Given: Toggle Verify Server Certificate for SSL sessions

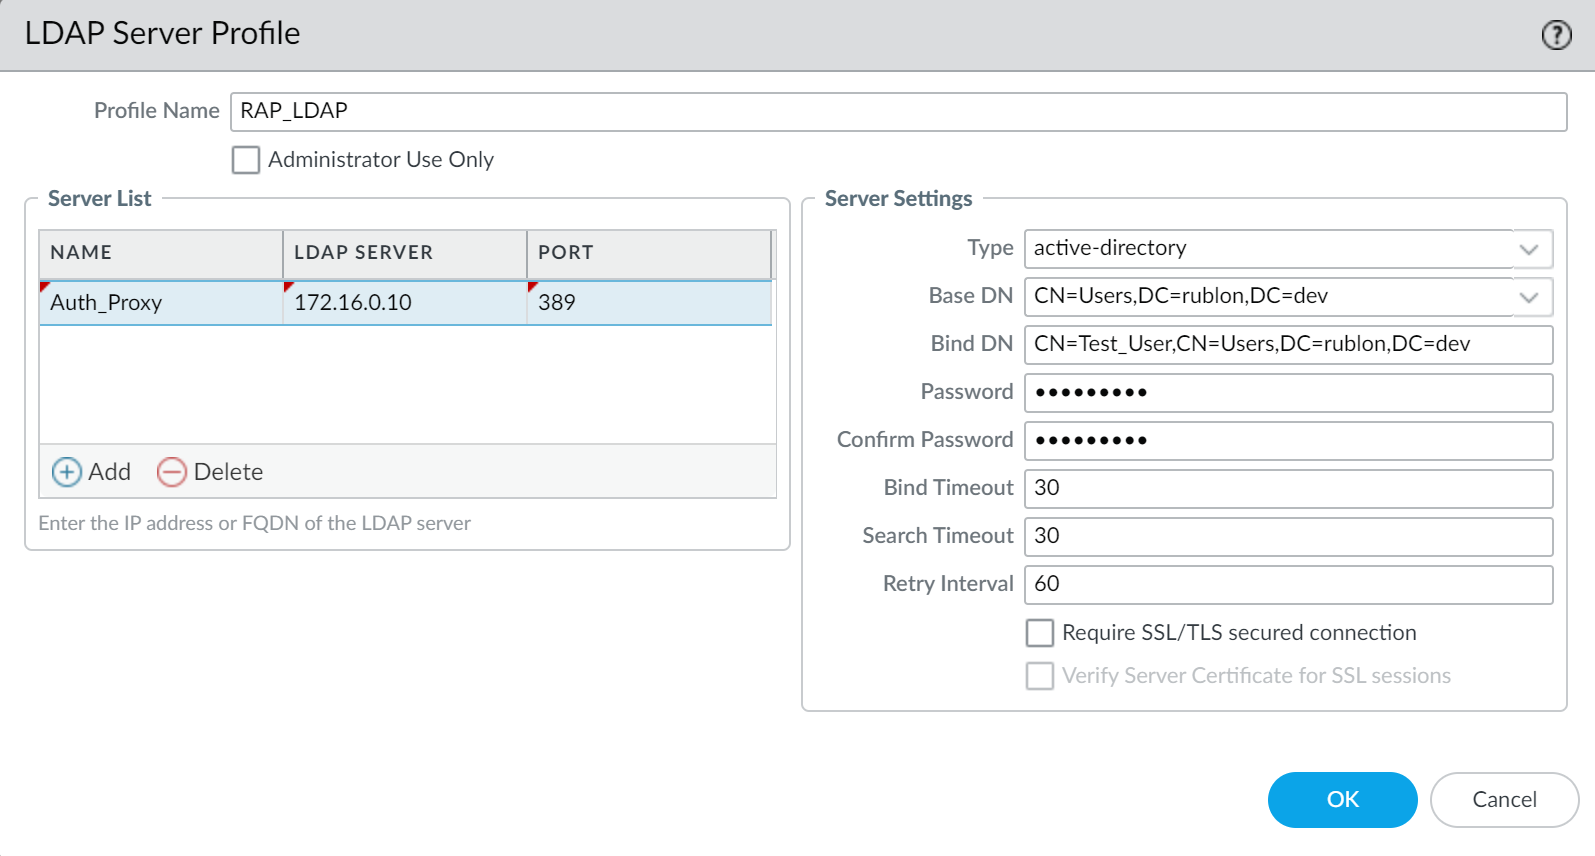Looking at the screenshot, I should (1040, 676).
